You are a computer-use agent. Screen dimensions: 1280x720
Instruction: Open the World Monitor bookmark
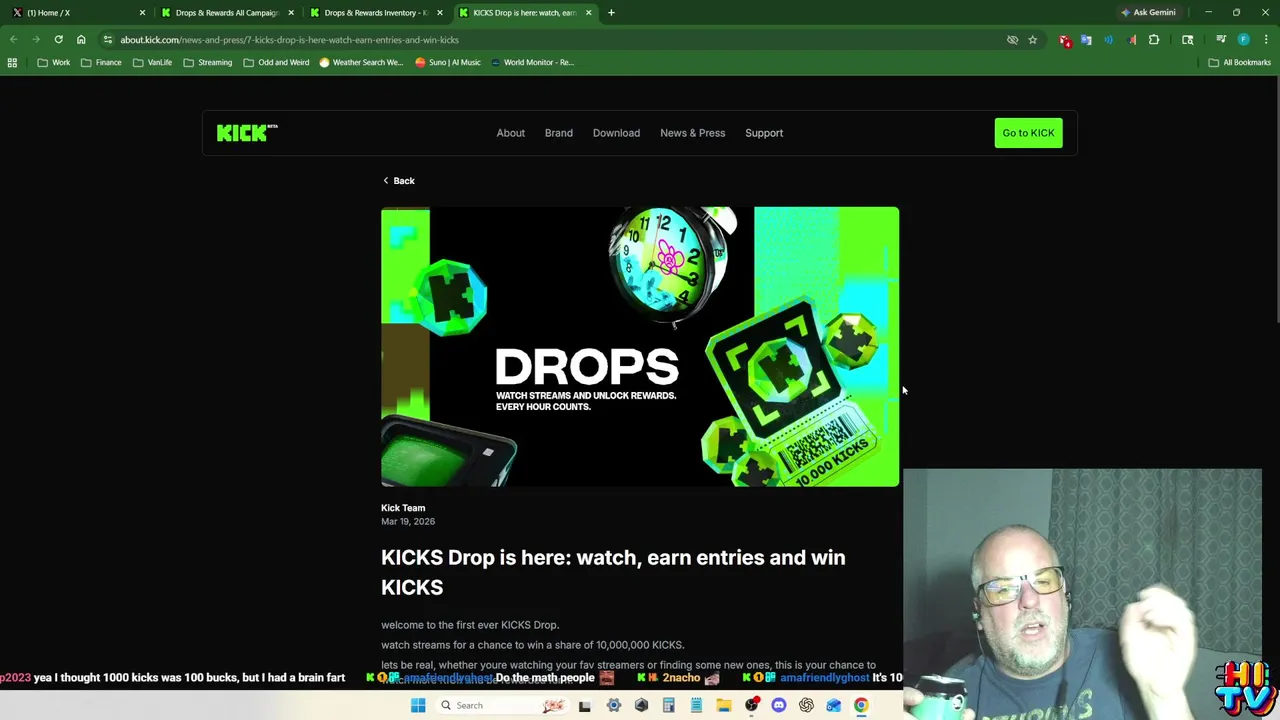(x=531, y=62)
